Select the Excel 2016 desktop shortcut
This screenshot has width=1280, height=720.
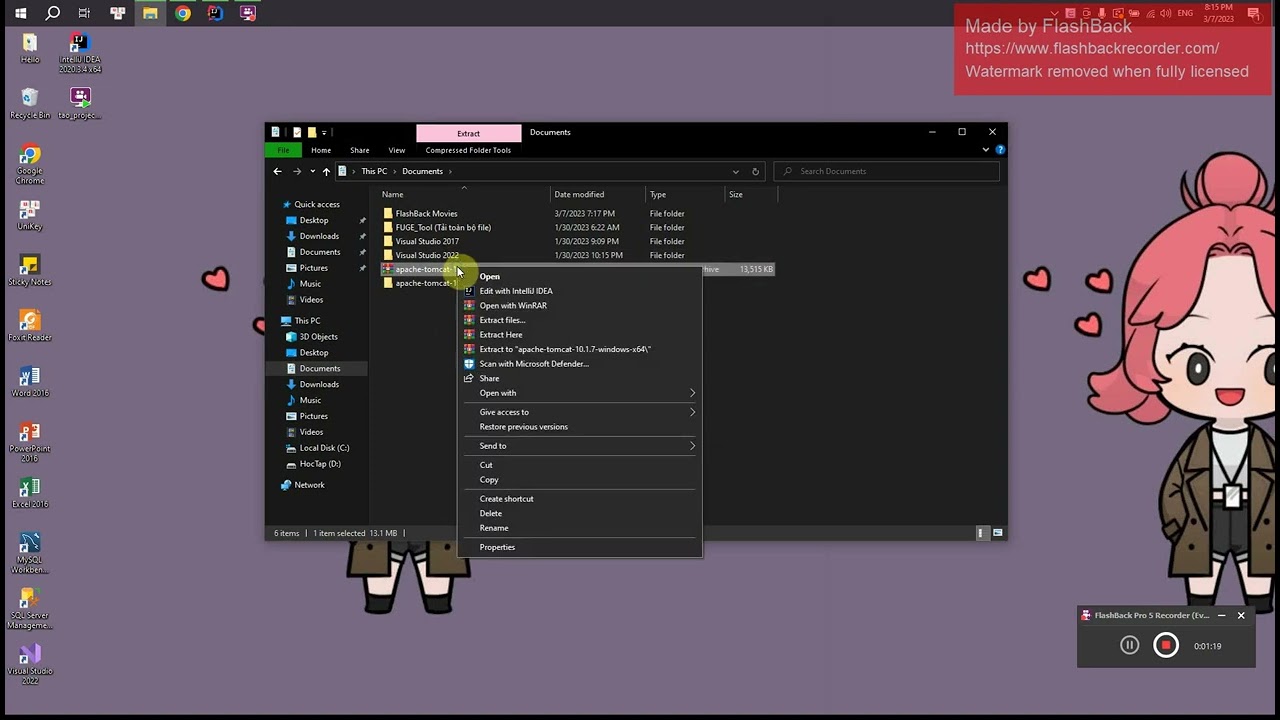pyautogui.click(x=30, y=492)
